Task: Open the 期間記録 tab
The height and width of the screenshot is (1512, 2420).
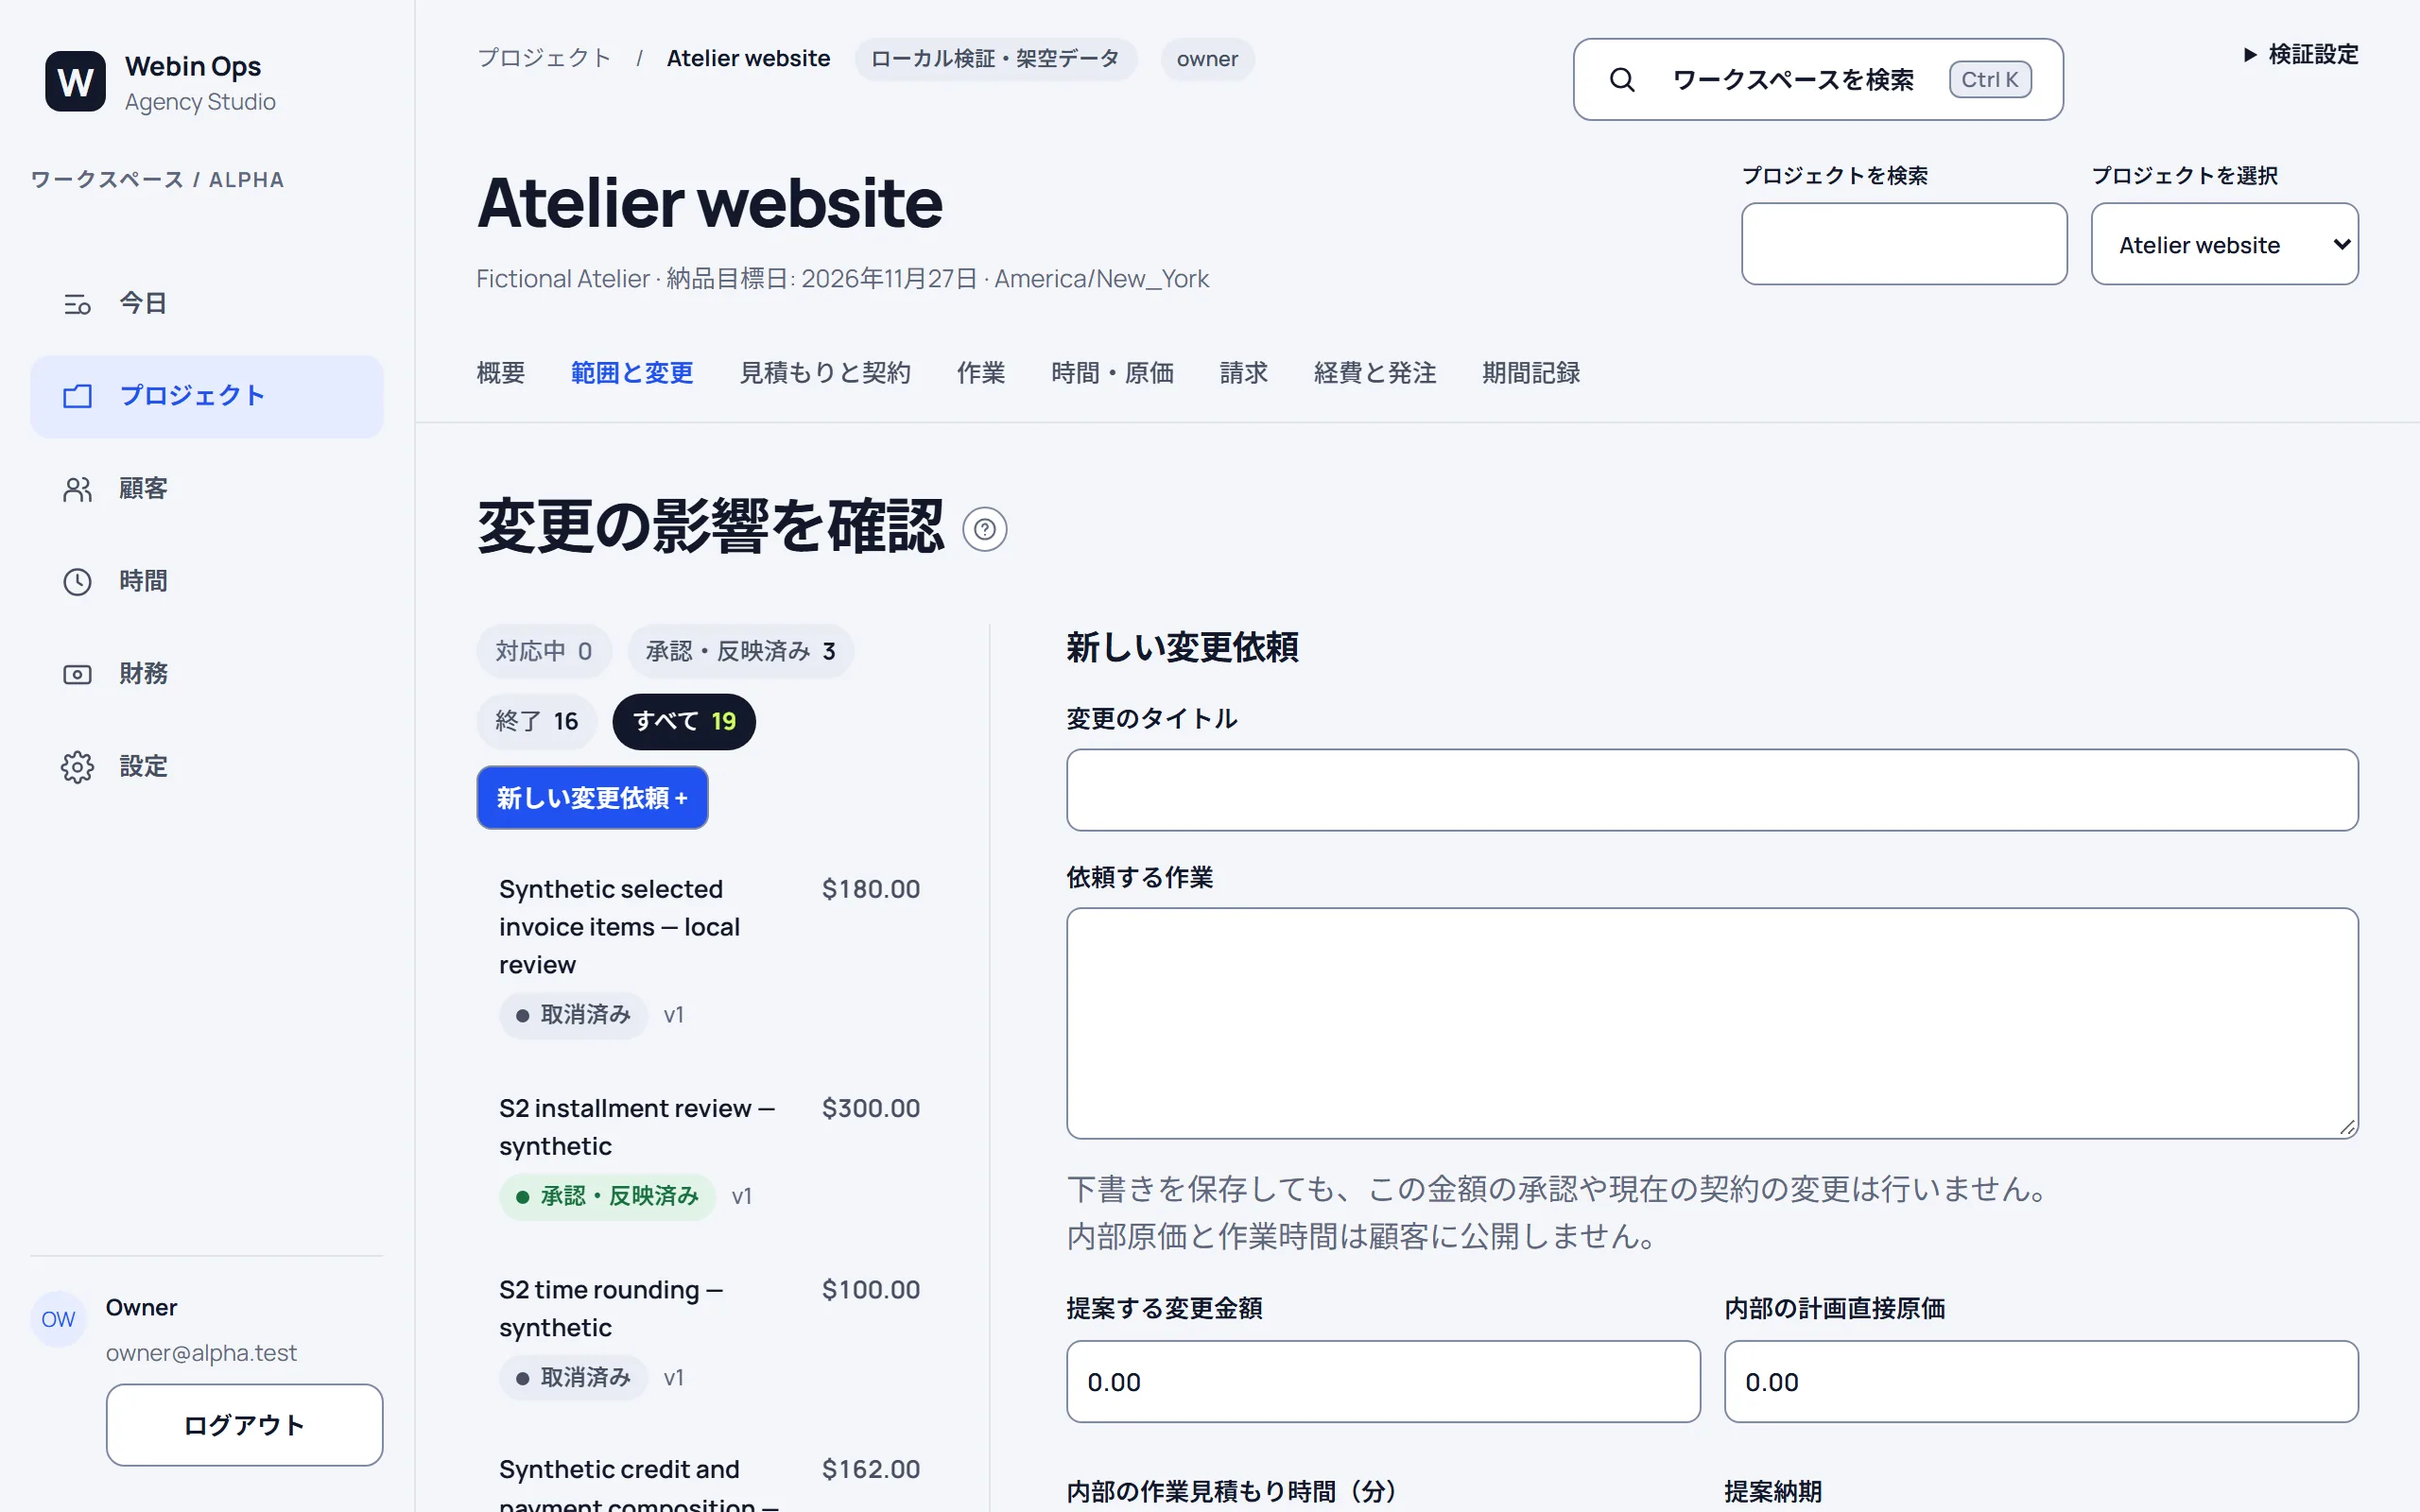Action: (1531, 373)
